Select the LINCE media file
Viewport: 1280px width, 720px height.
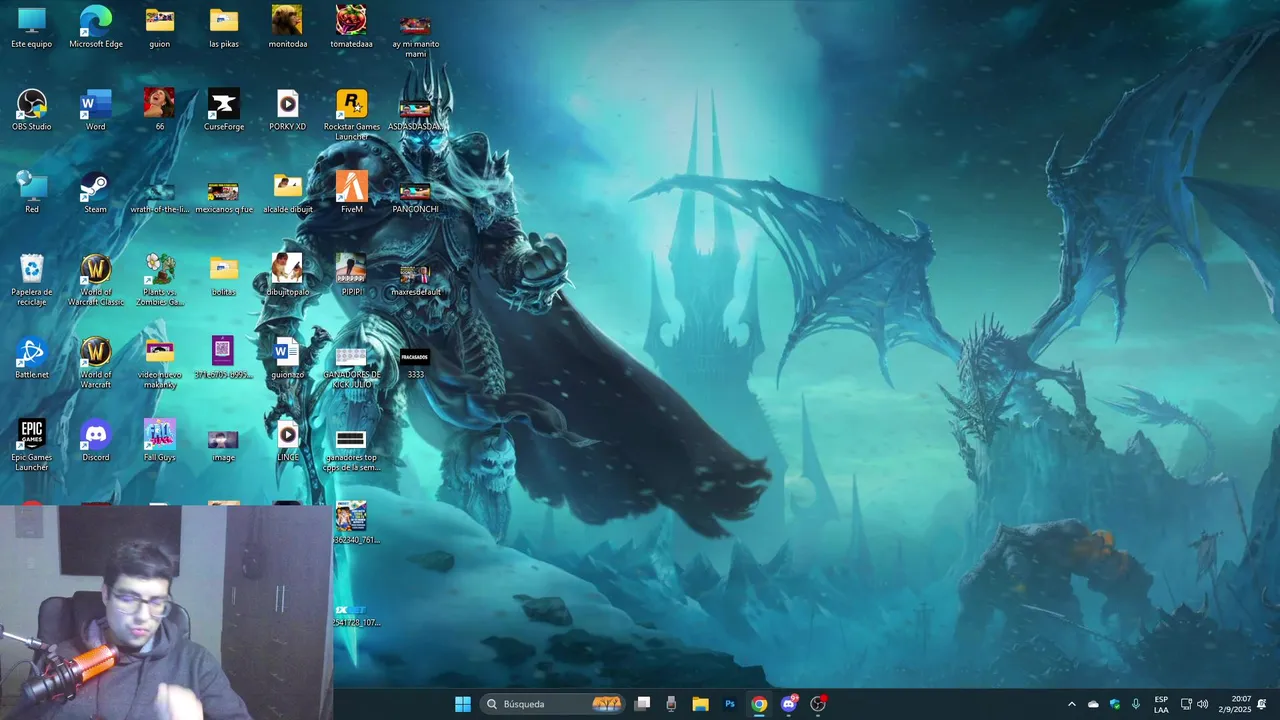click(x=288, y=441)
